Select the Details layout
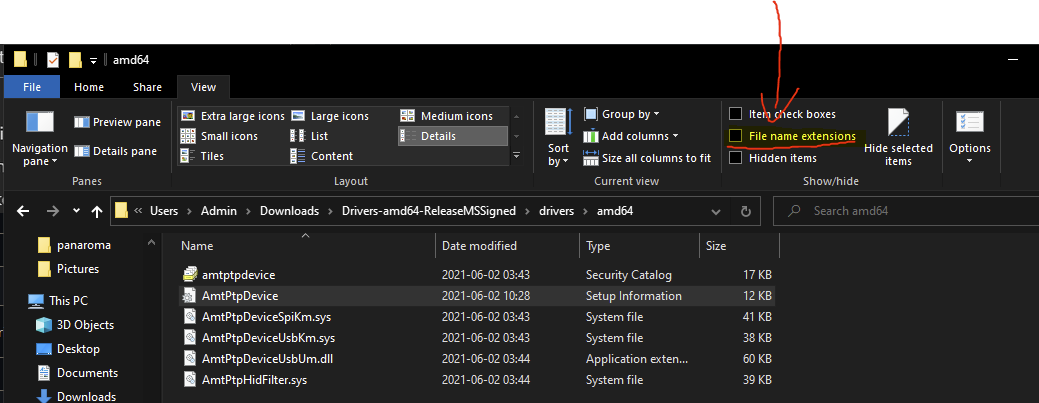This screenshot has height=403, width=1039. [453, 136]
